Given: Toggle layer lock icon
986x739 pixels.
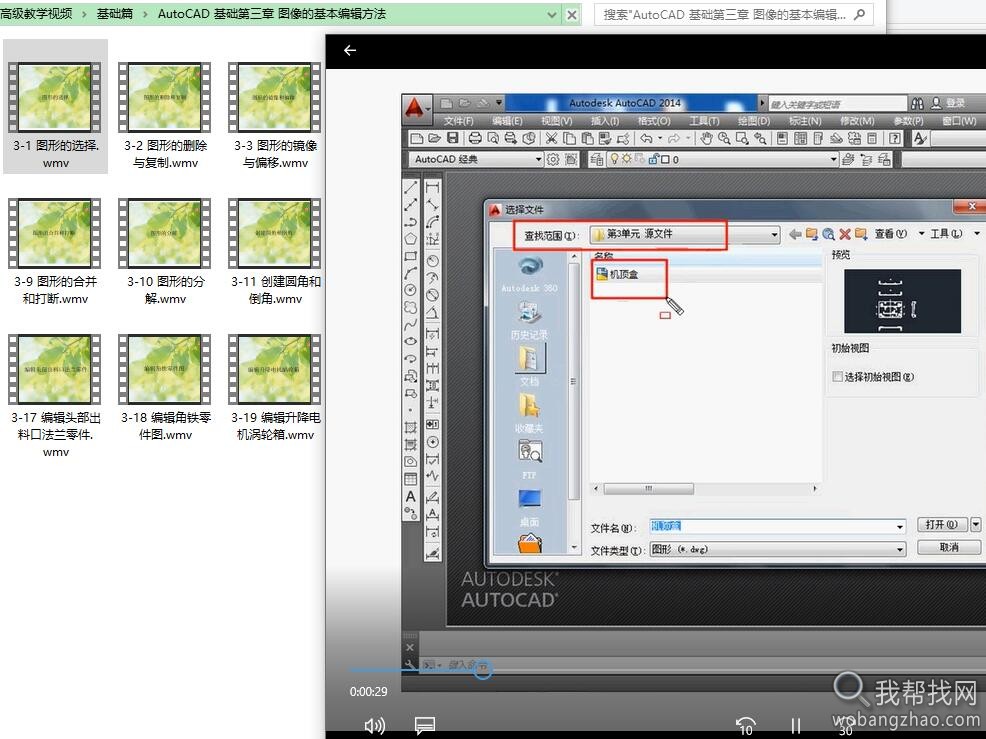Looking at the screenshot, I should tap(653, 160).
